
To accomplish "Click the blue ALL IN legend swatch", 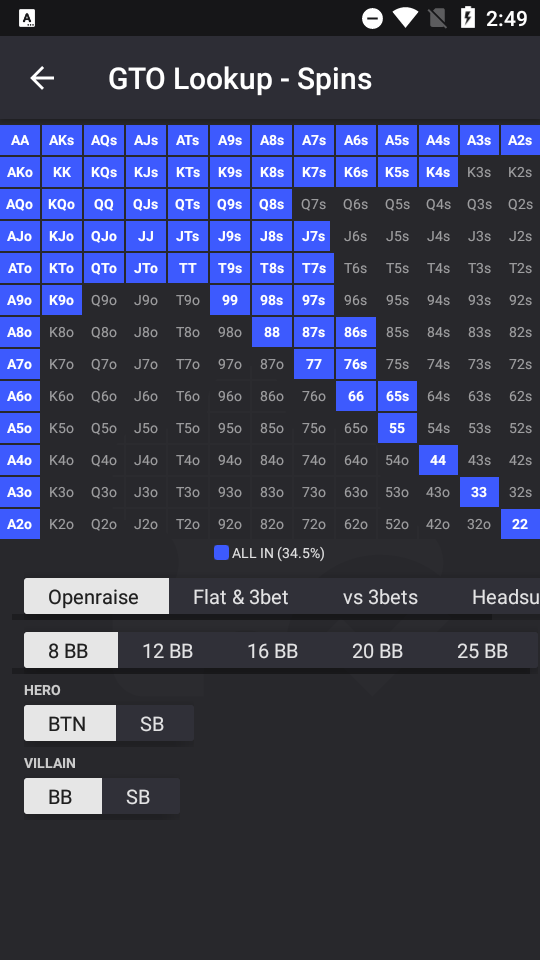I will point(221,553).
